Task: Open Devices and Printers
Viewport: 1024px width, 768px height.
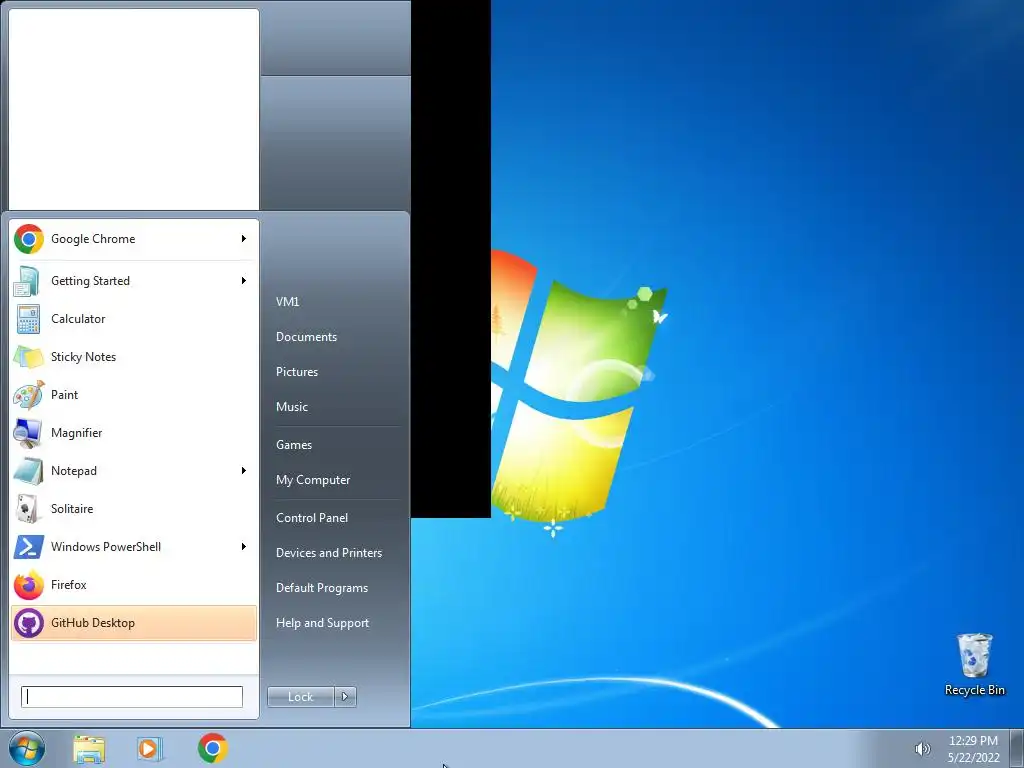Action: pyautogui.click(x=328, y=553)
